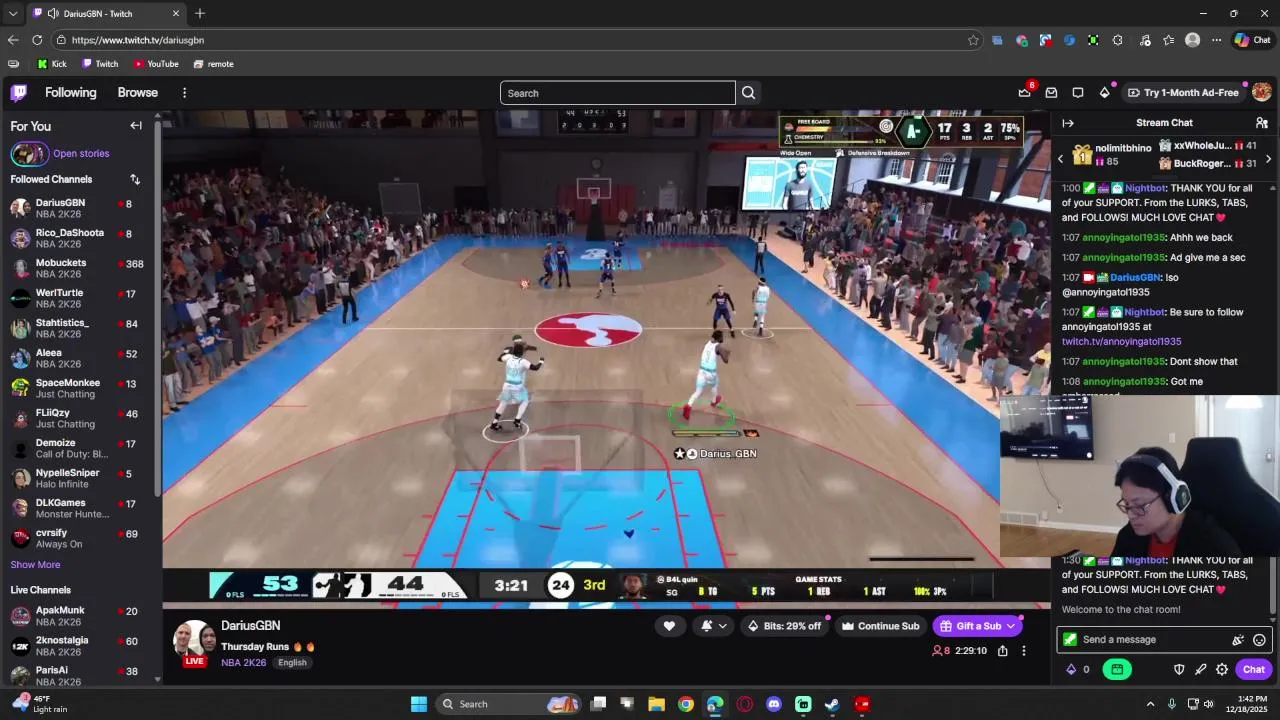Open the NBA 2K26 category link below title
Screen dimensions: 1280x720
[x=244, y=663]
